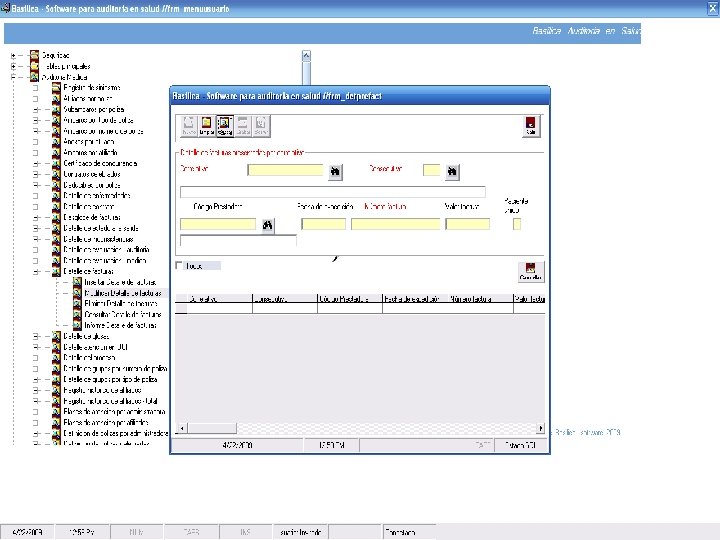Click icon of Certificado de concurrencia

pos(56,163)
